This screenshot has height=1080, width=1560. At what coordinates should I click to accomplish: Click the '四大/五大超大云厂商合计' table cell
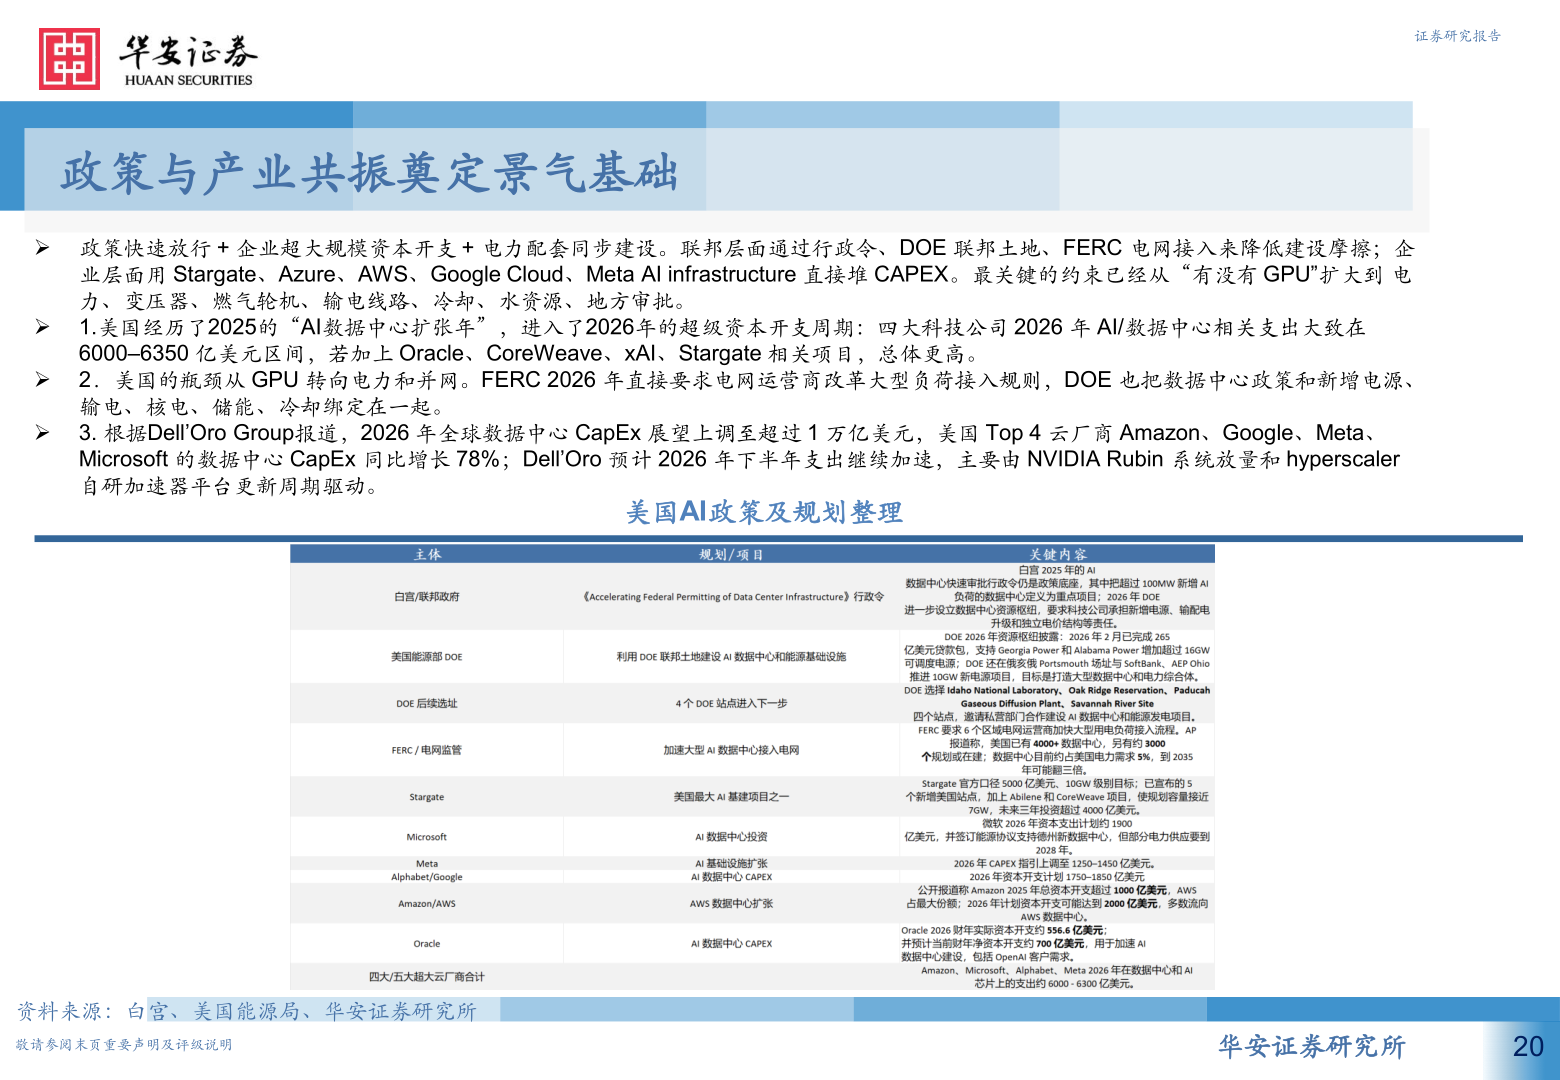point(427,977)
